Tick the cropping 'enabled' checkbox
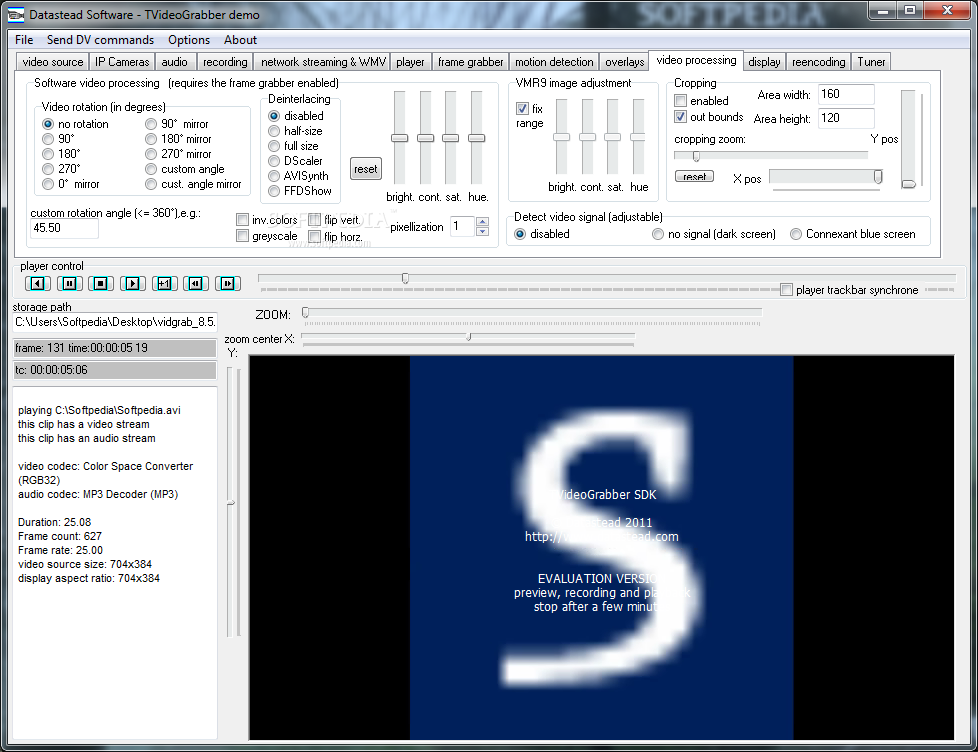Image resolution: width=978 pixels, height=752 pixels. point(681,100)
